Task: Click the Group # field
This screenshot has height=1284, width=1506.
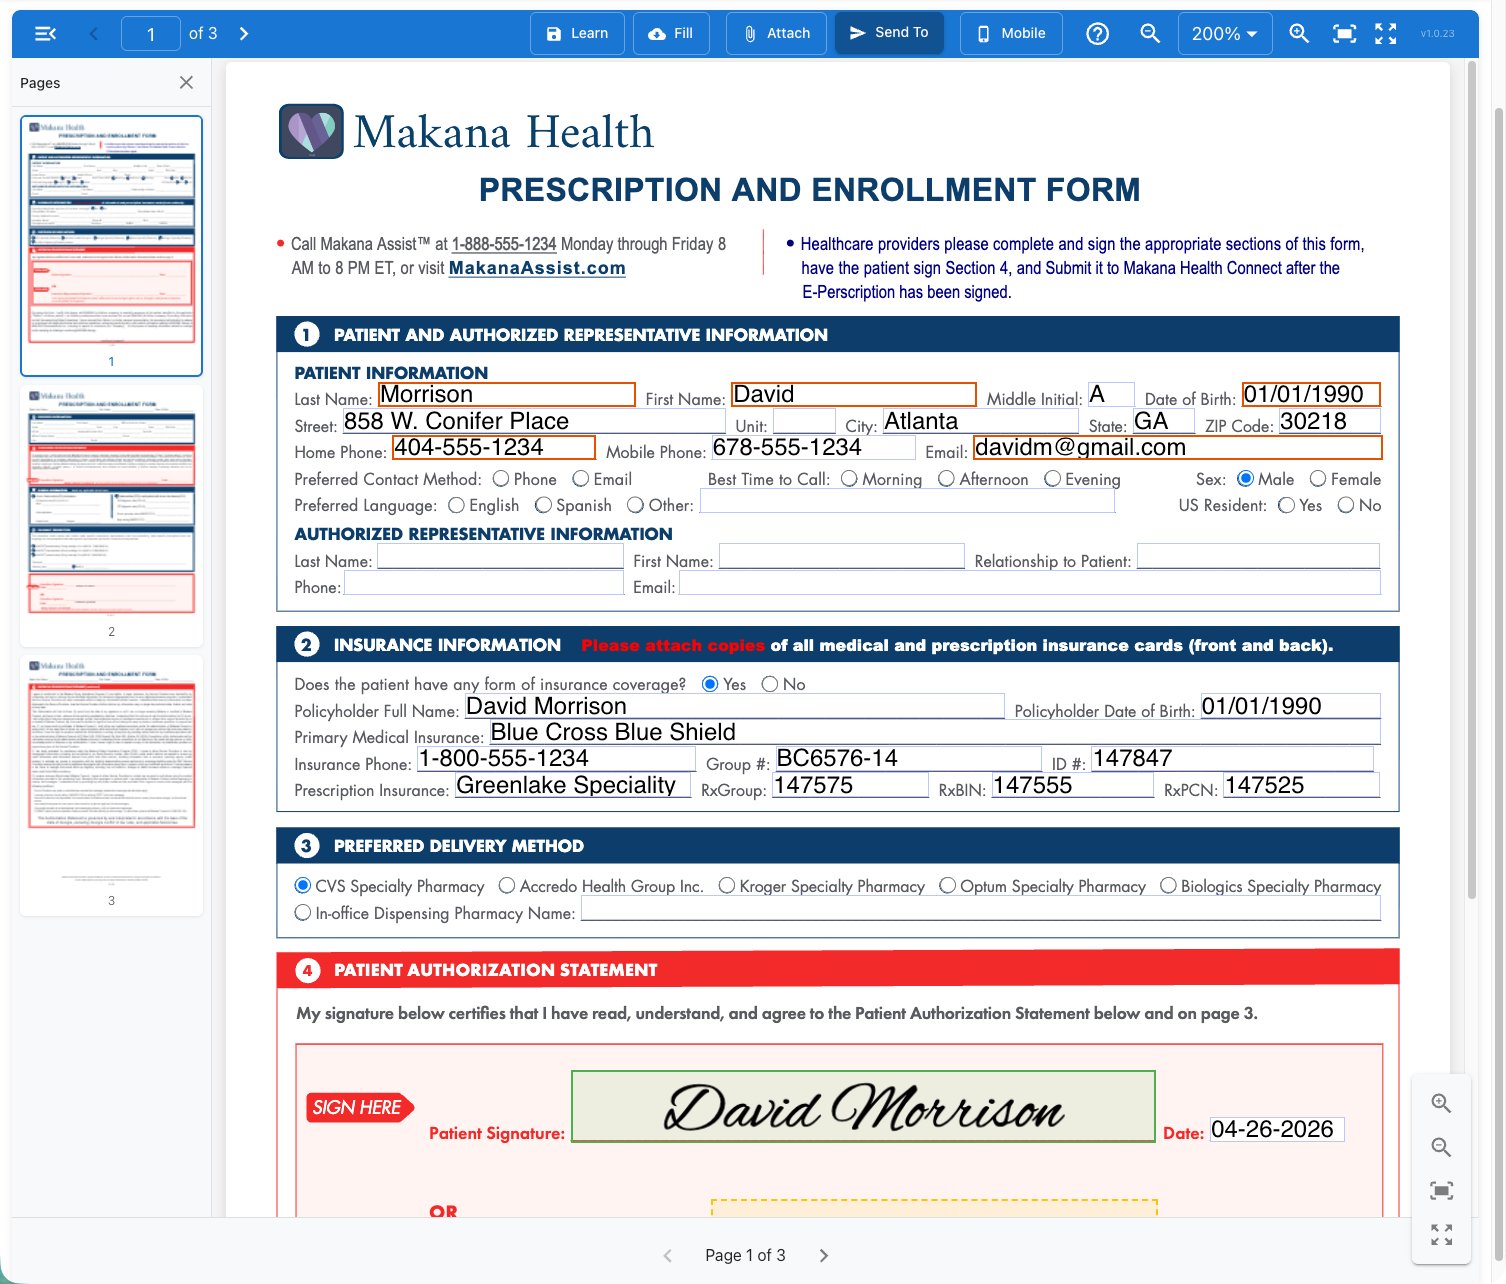Action: pyautogui.click(x=908, y=758)
